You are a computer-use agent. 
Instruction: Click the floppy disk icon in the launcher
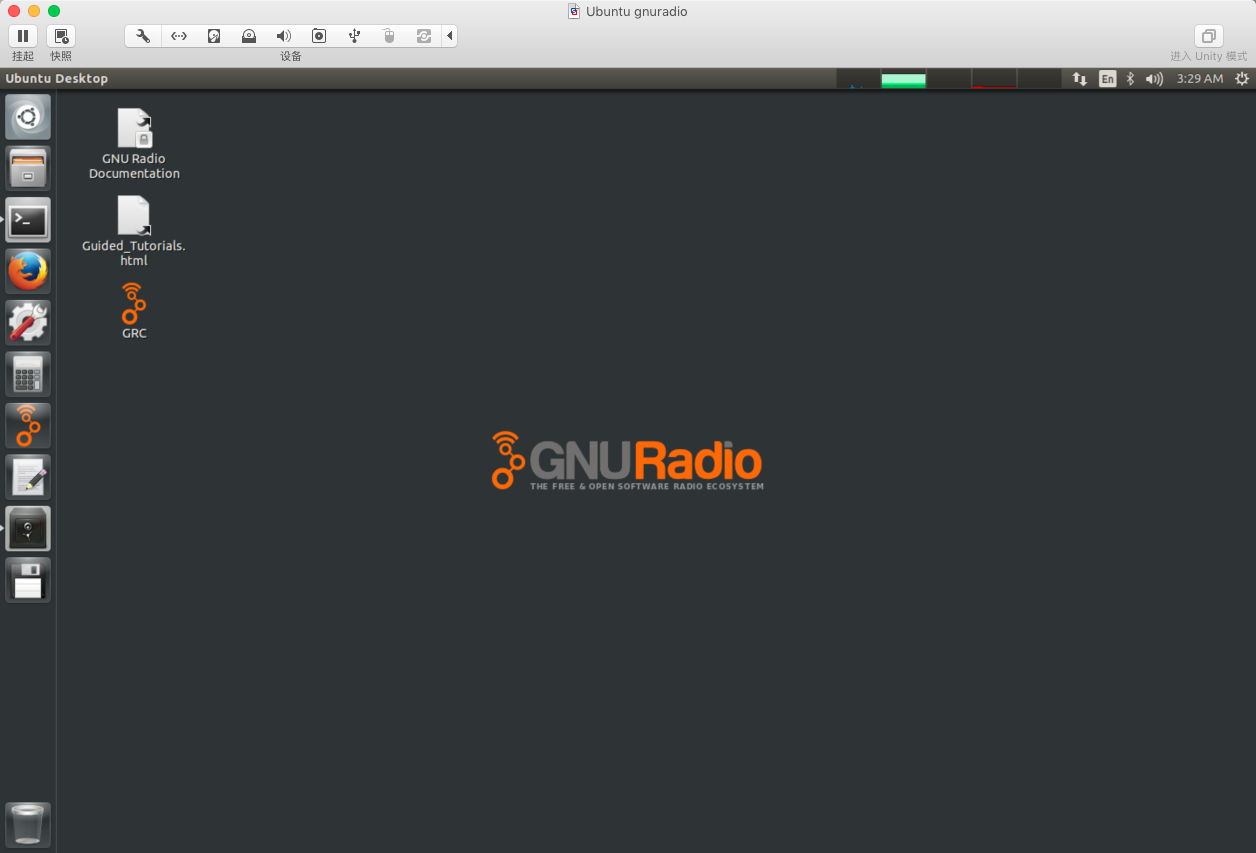(28, 580)
